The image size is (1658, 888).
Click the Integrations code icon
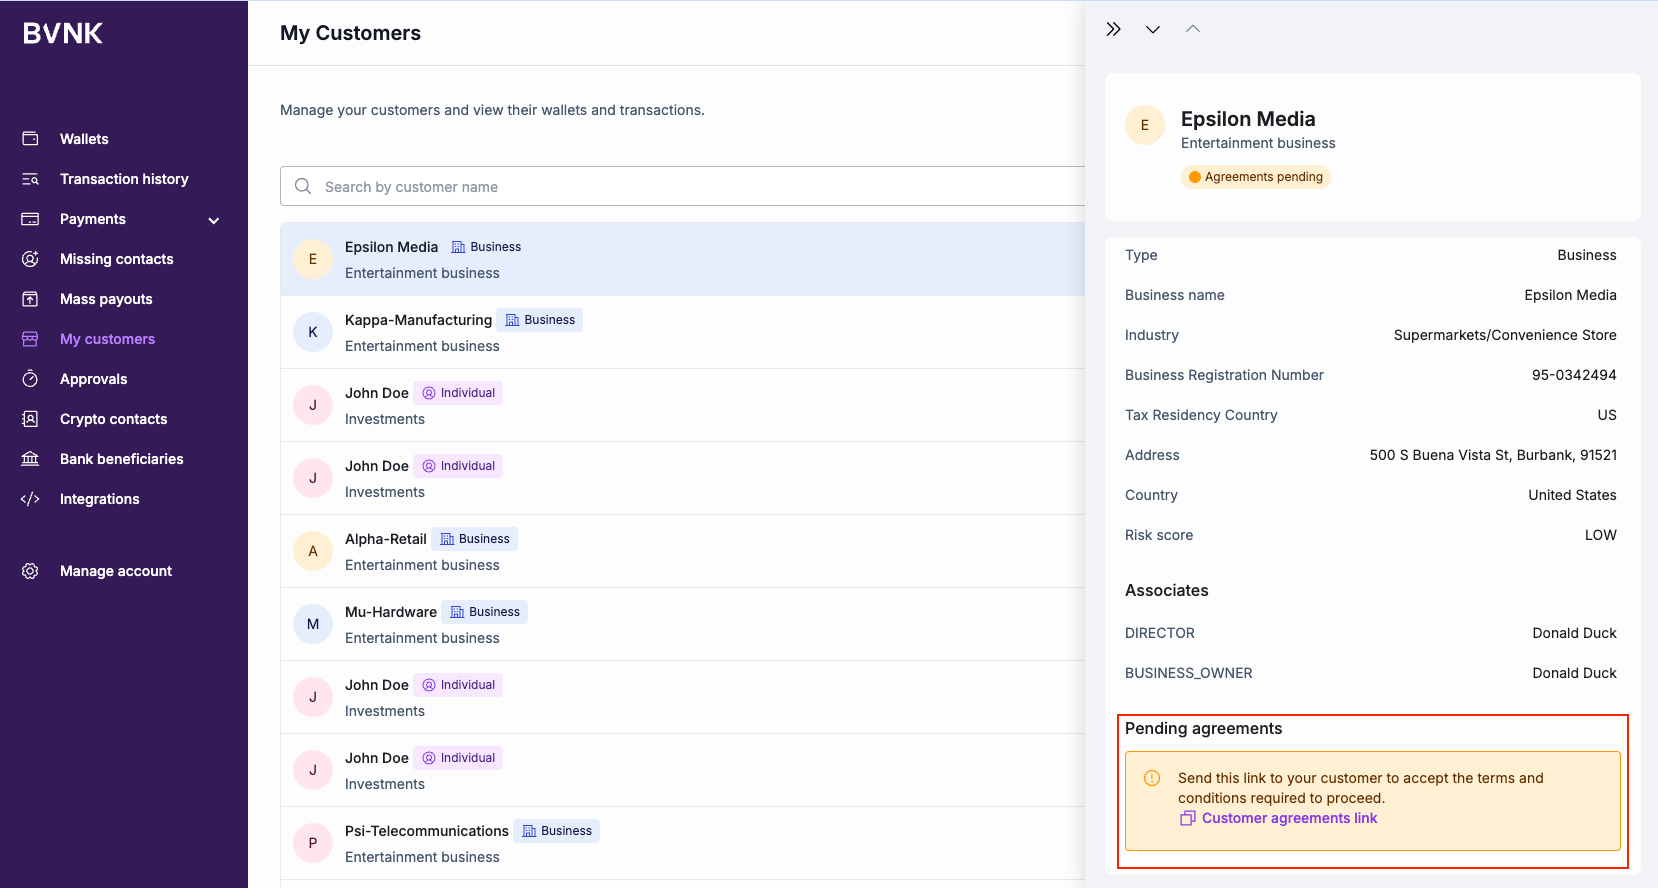(x=30, y=499)
